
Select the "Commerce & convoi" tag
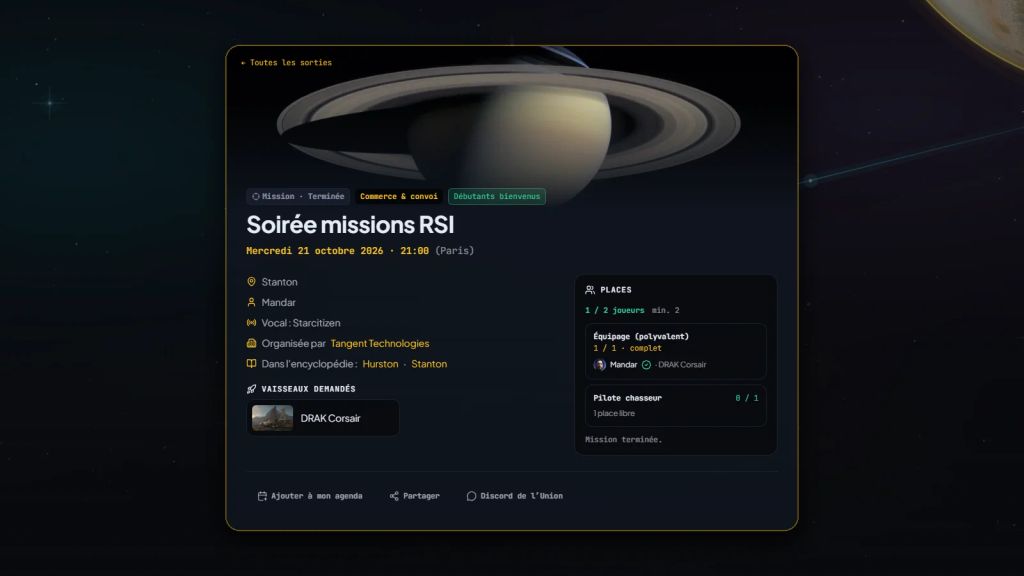coord(399,197)
